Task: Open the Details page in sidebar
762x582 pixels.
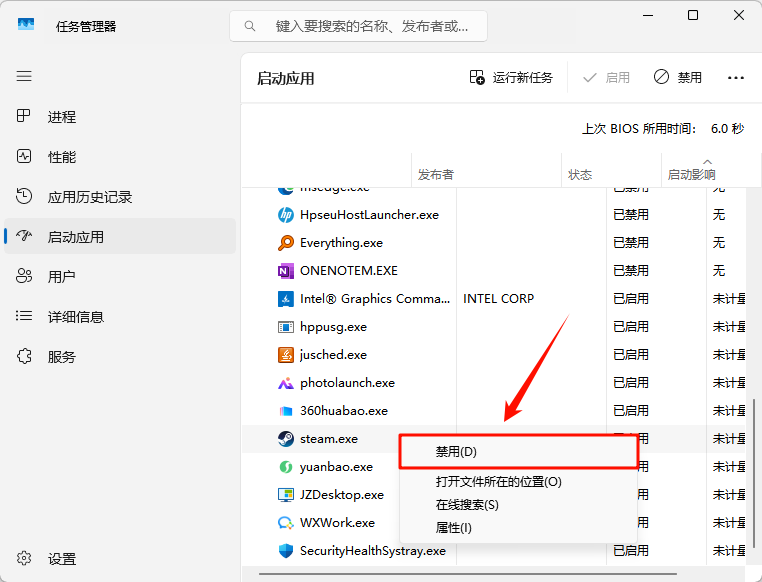Action: pyautogui.click(x=75, y=317)
